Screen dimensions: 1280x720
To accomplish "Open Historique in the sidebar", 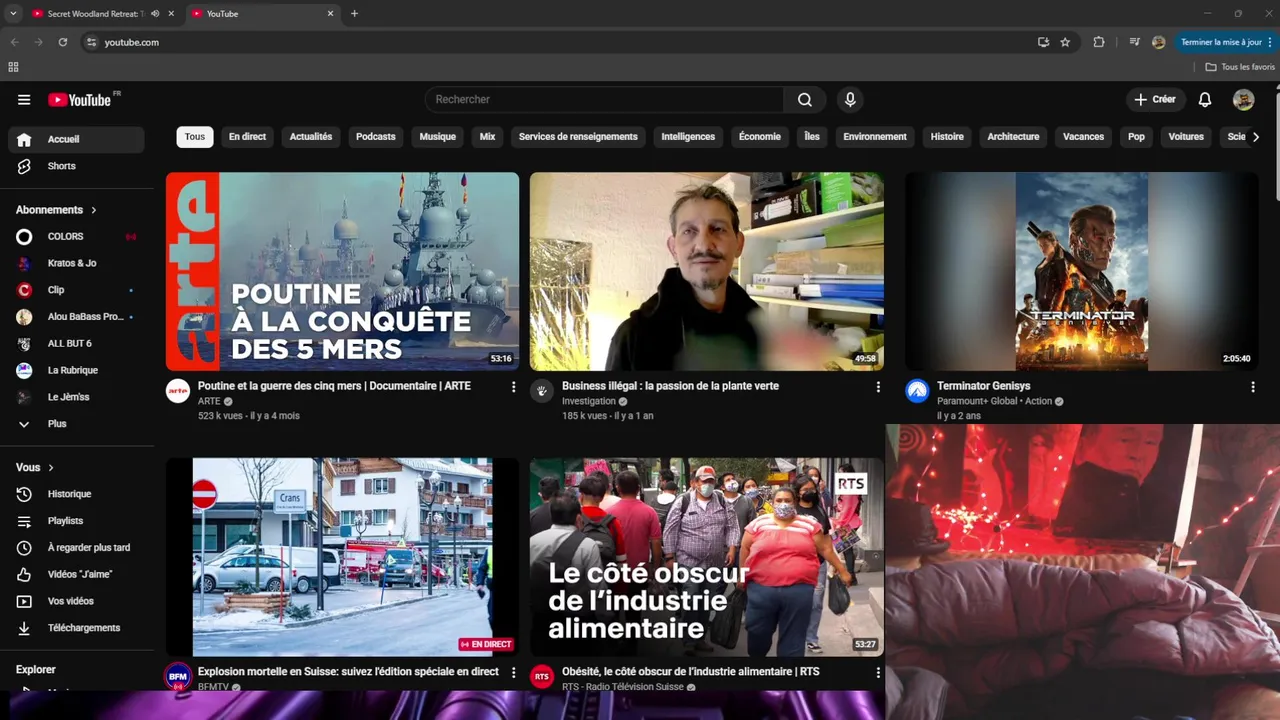I will (76, 494).
